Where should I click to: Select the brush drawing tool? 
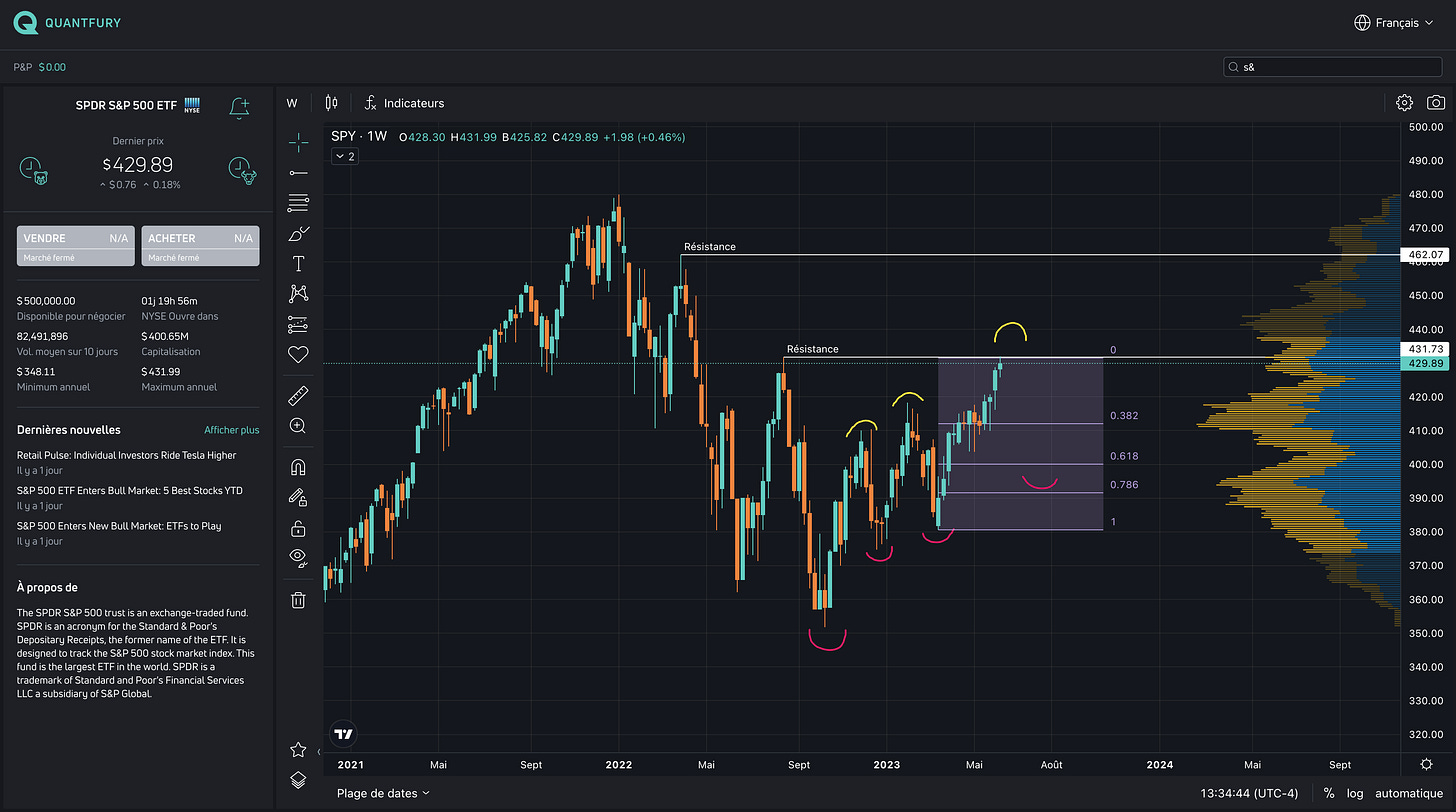(x=298, y=233)
